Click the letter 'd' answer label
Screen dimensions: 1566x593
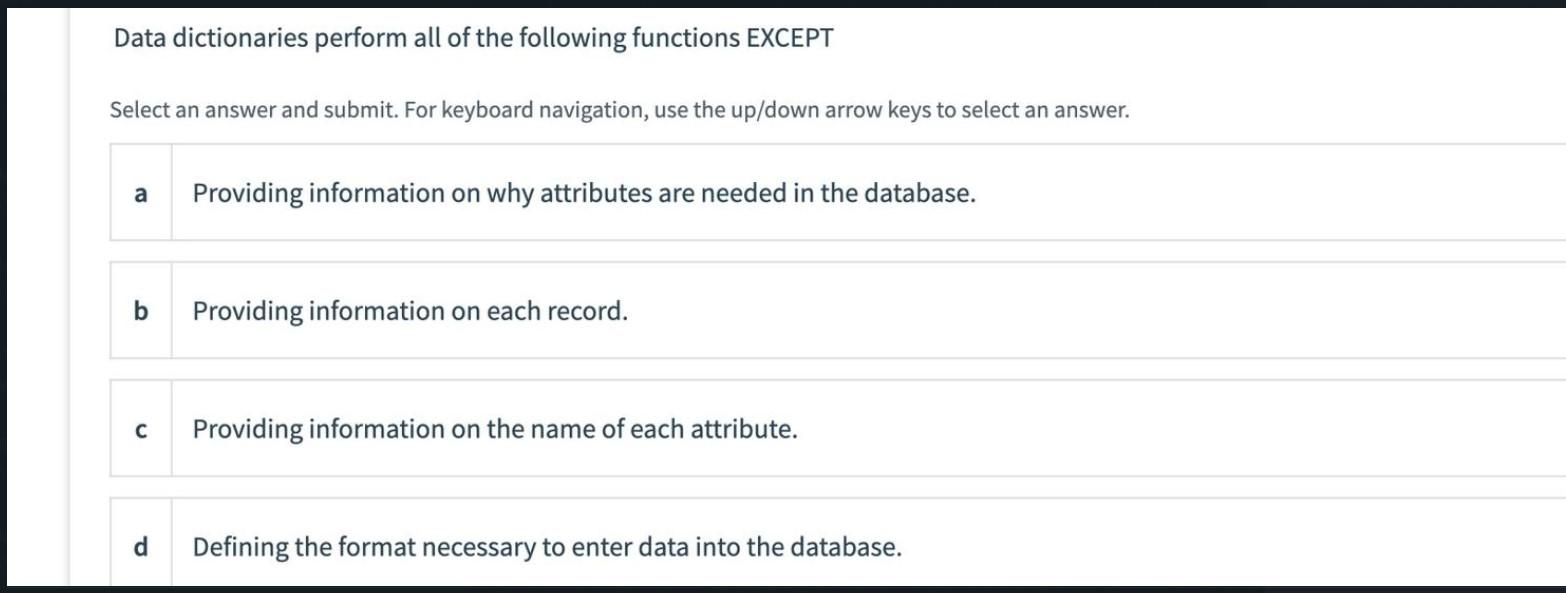[141, 547]
